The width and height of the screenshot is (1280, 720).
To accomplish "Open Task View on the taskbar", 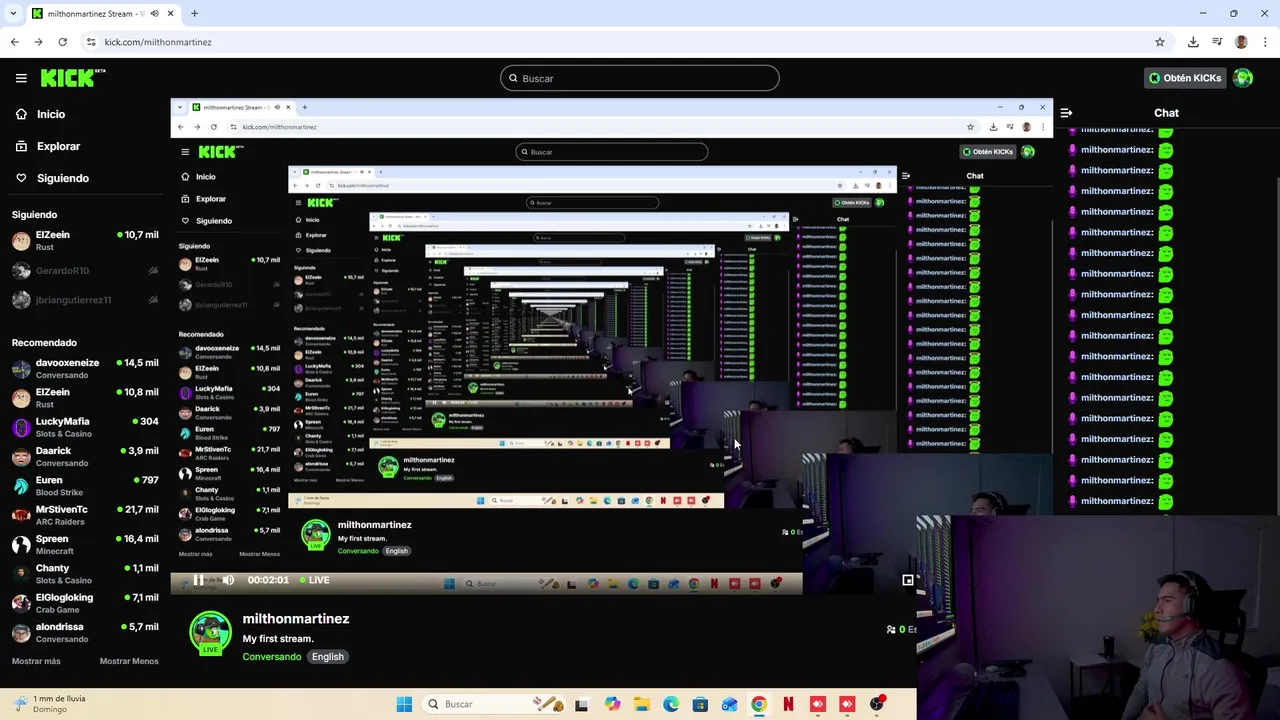I will (581, 704).
